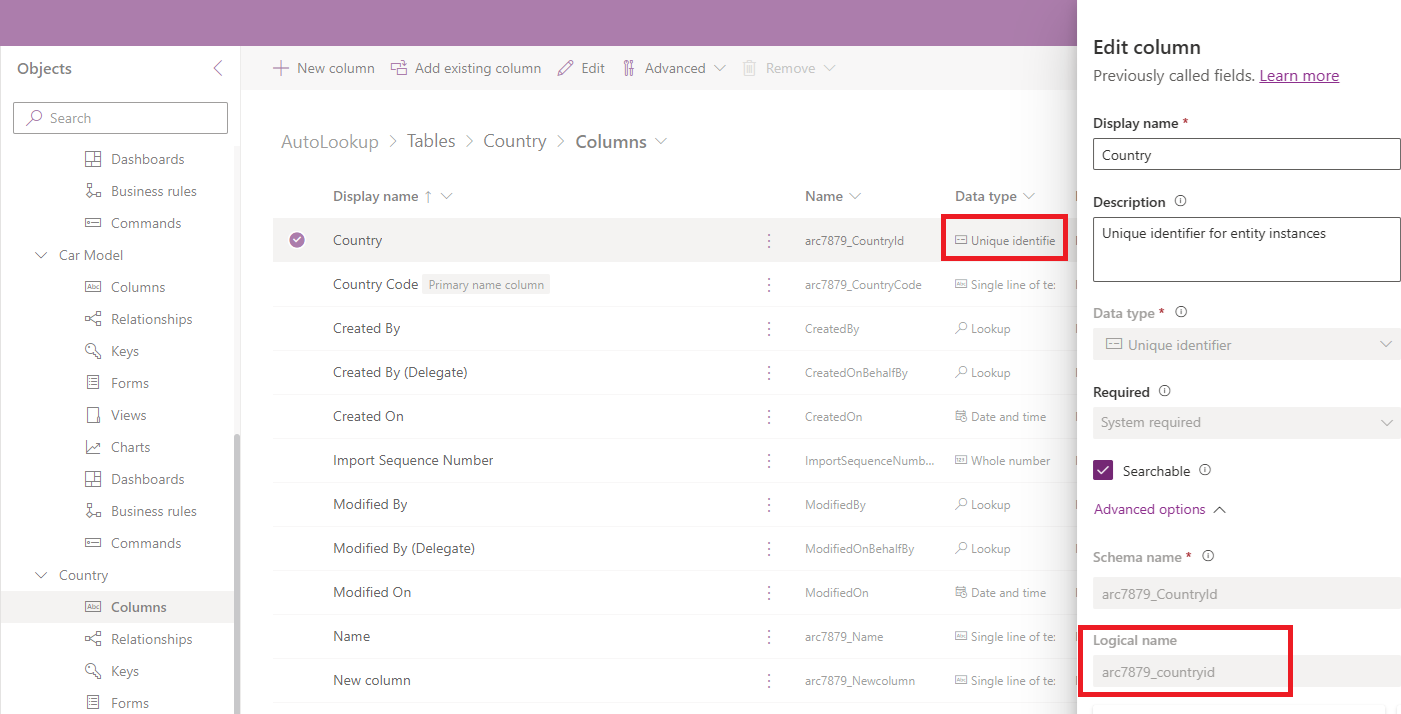Collapse the Advanced options section
1401x714 pixels.
pos(1150,509)
